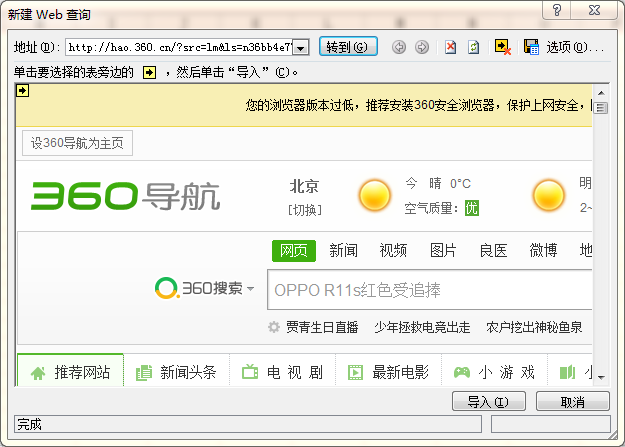Viewport: 625px width, 447px height.
Task: Click the hide table selection icons button
Action: [x=503, y=47]
